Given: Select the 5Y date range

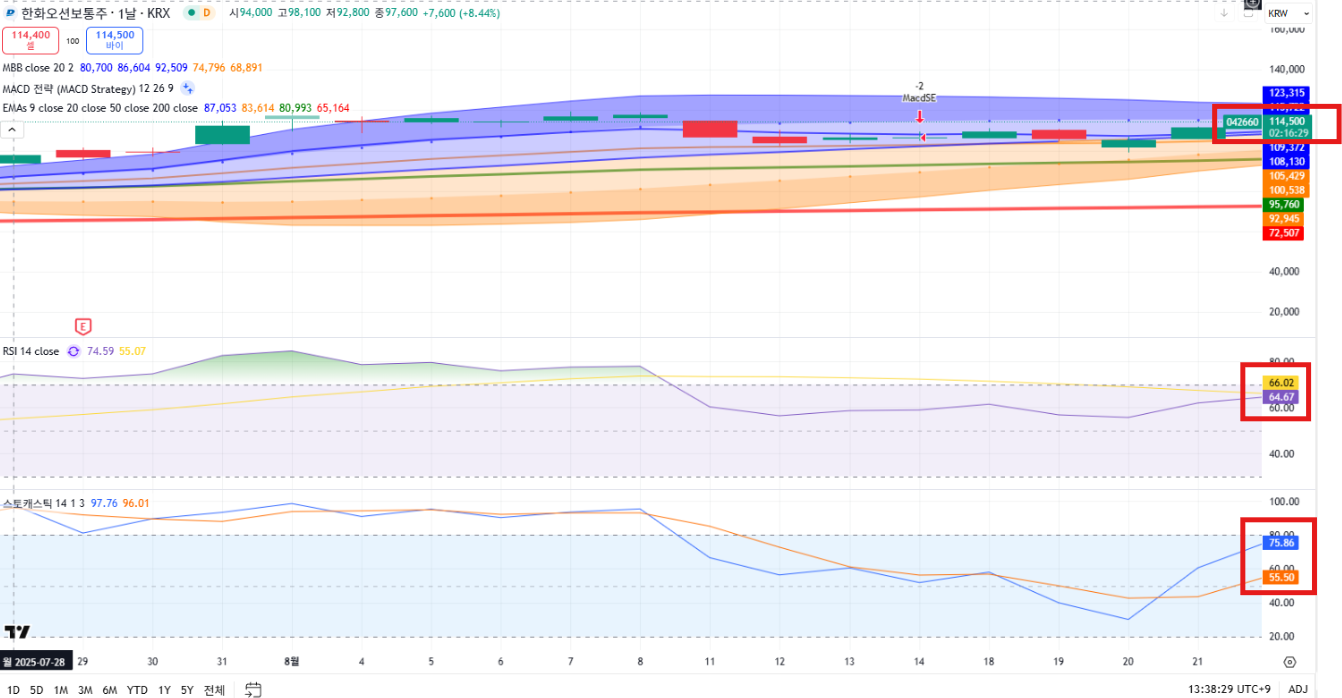Looking at the screenshot, I should [x=187, y=689].
